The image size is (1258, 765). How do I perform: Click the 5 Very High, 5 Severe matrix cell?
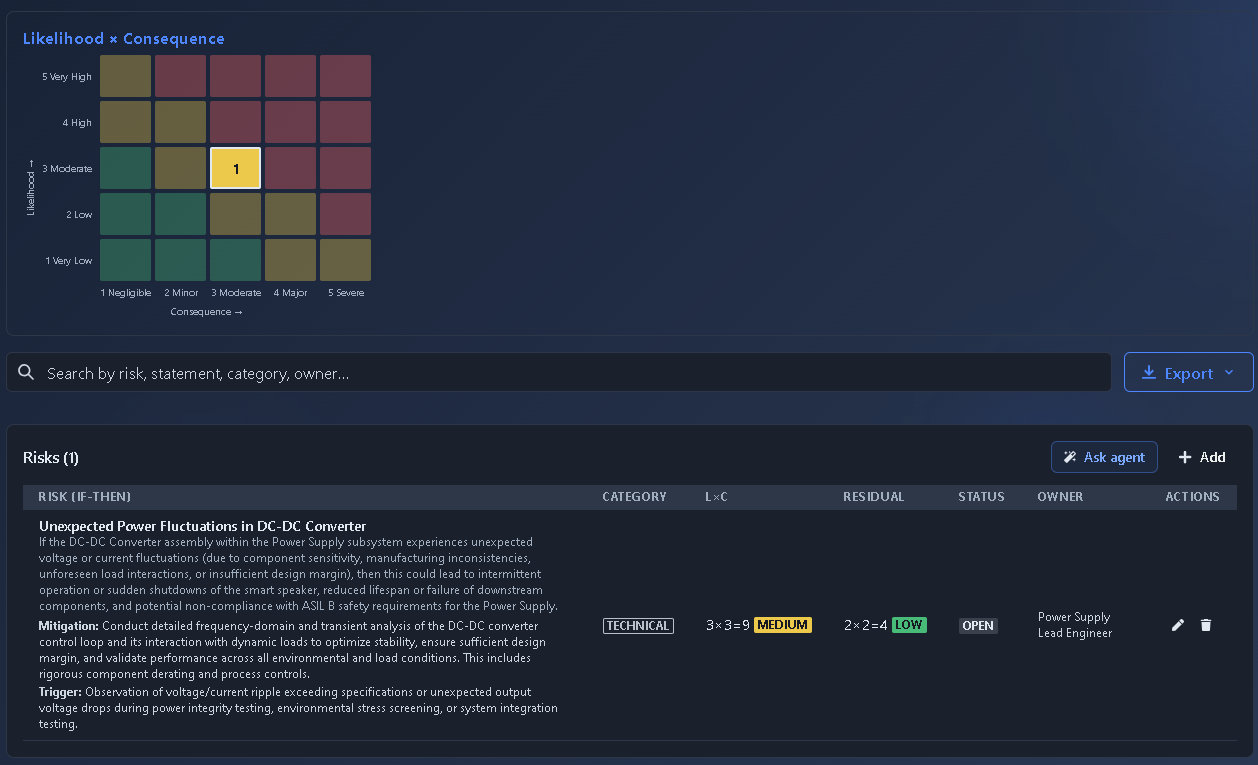[x=345, y=76]
